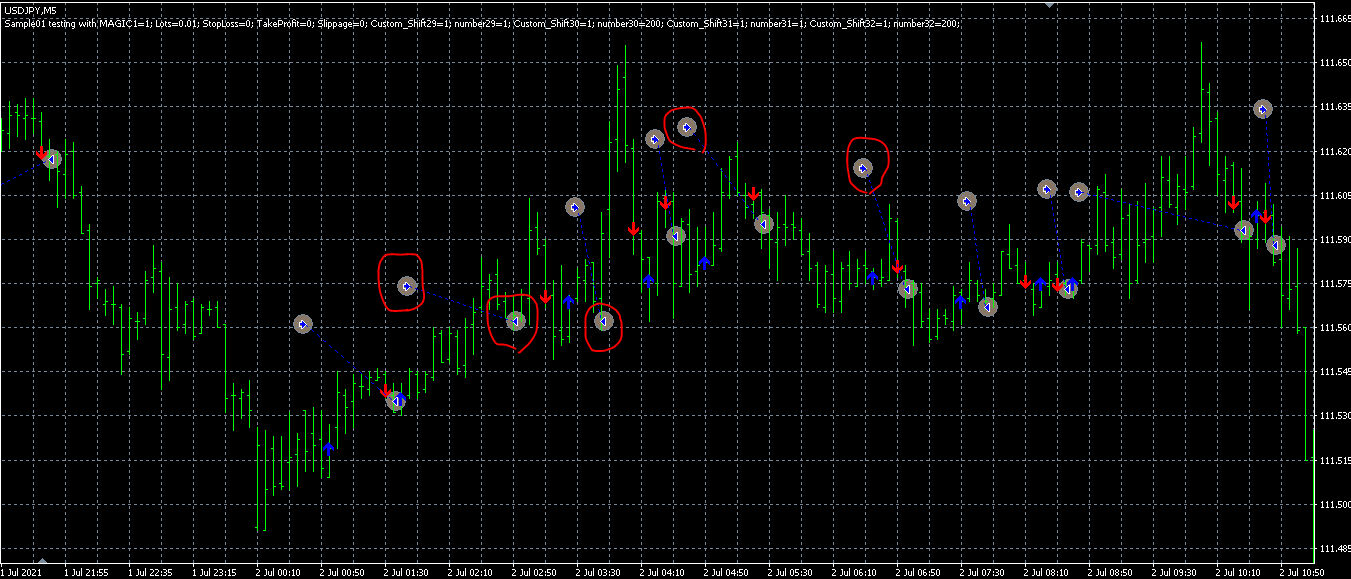Click the red-circled trade marker near 111.575

[407, 286]
